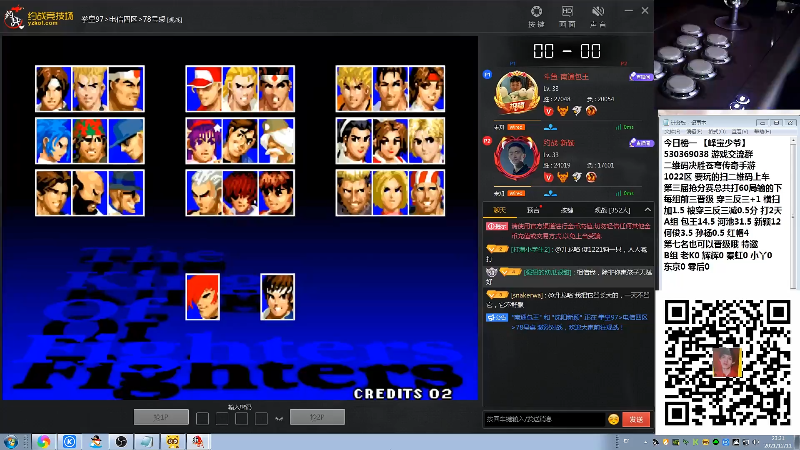Image resolution: width=800 pixels, height=450 pixels.
Task: Click P2's round fire medal icon
Action: (x=591, y=177)
